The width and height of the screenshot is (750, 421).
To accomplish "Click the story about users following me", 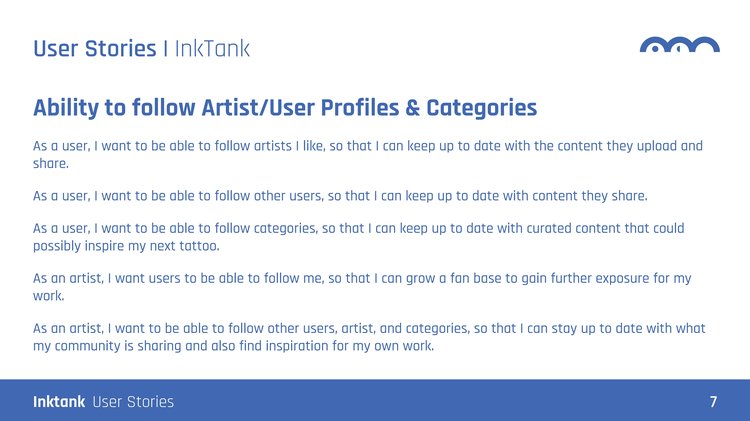I will [x=361, y=278].
